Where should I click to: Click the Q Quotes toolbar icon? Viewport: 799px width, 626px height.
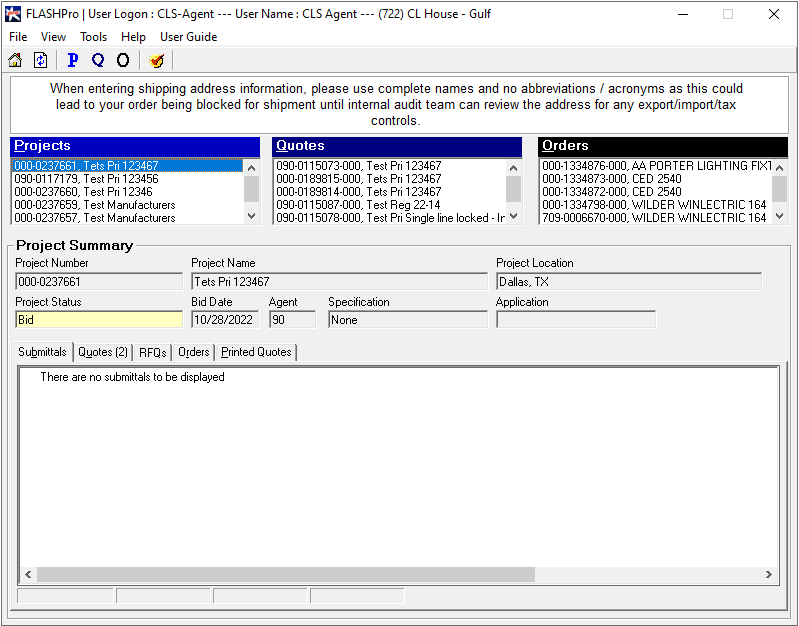pos(98,60)
